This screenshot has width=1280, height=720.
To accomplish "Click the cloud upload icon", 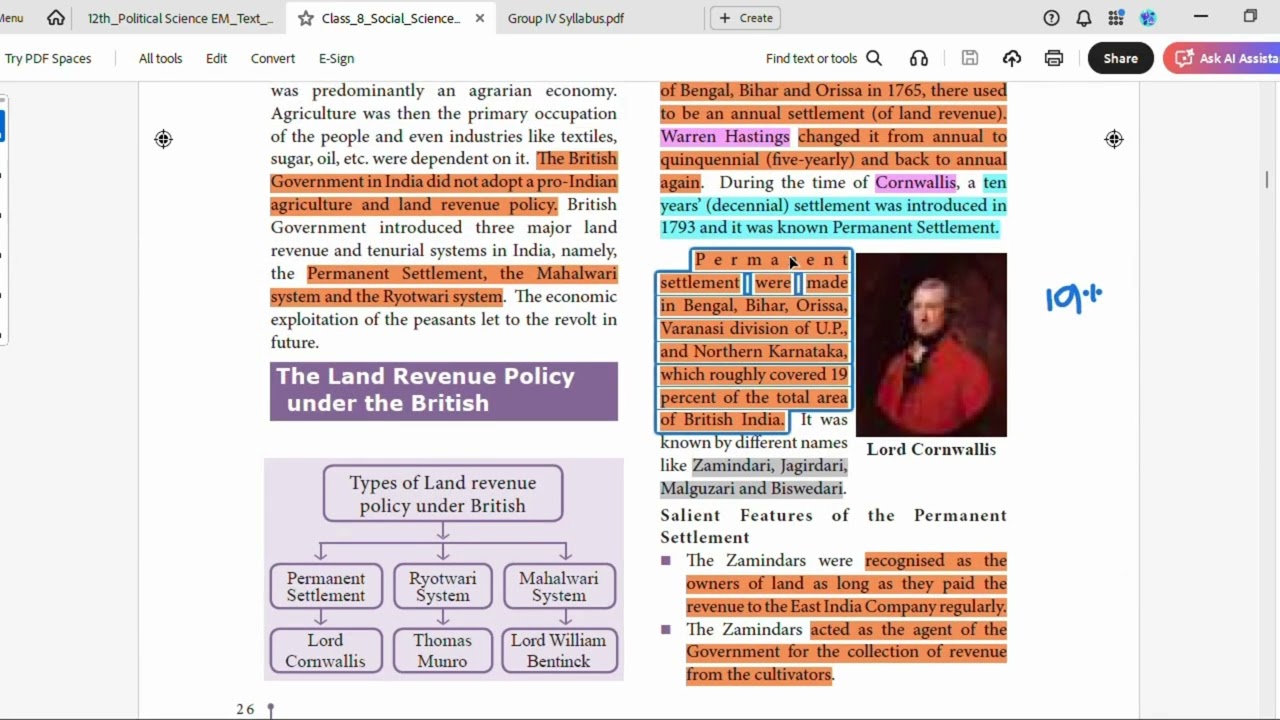I will click(1012, 58).
